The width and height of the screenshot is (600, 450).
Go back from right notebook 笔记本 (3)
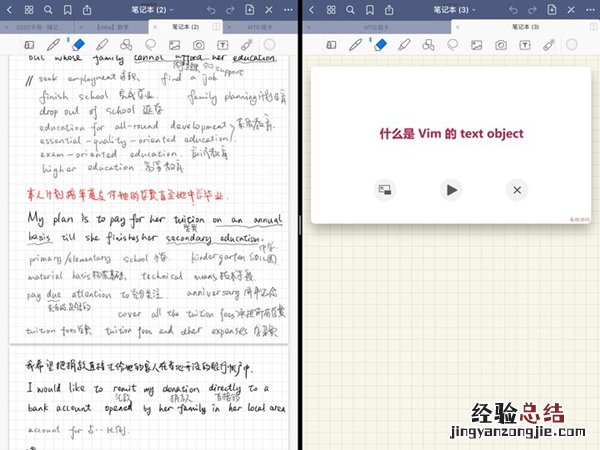pos(311,10)
